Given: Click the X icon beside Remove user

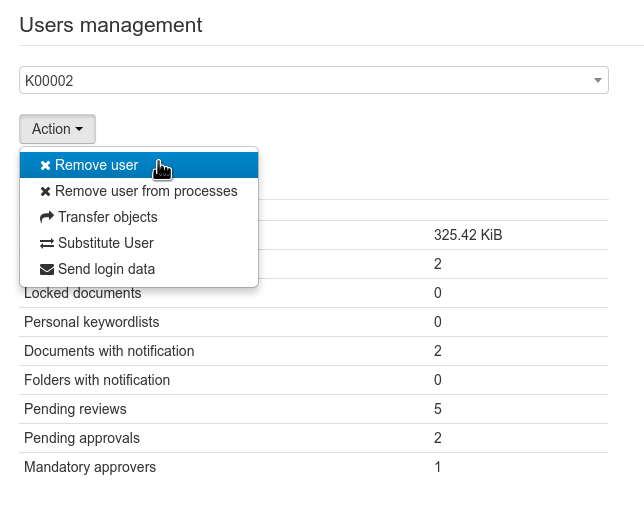Looking at the screenshot, I should [x=45, y=166].
